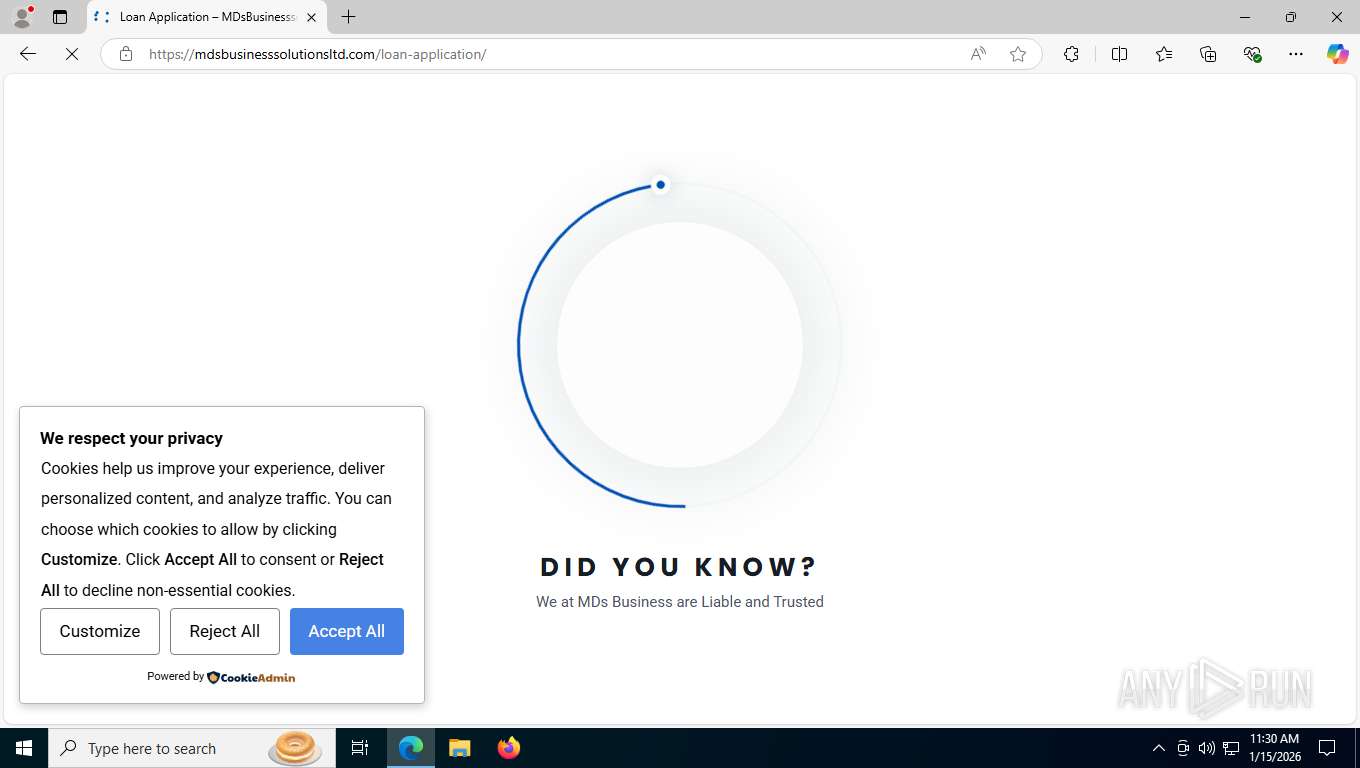
Task: Click 'We respect your privacy' heading
Action: (131, 438)
